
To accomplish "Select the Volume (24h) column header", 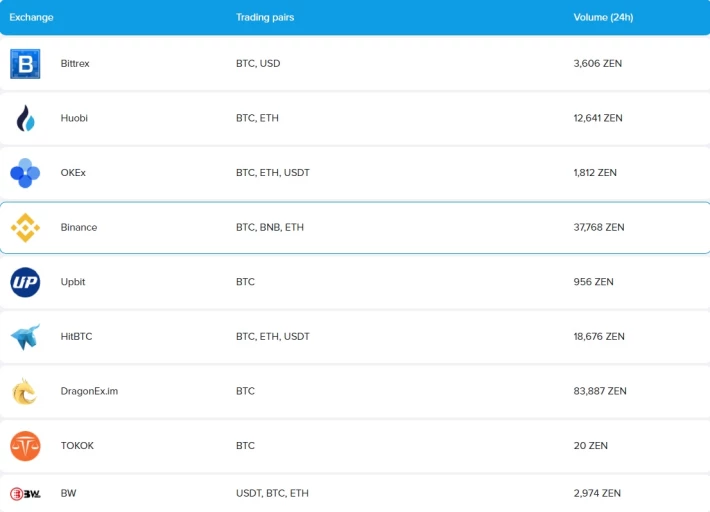I will click(603, 17).
